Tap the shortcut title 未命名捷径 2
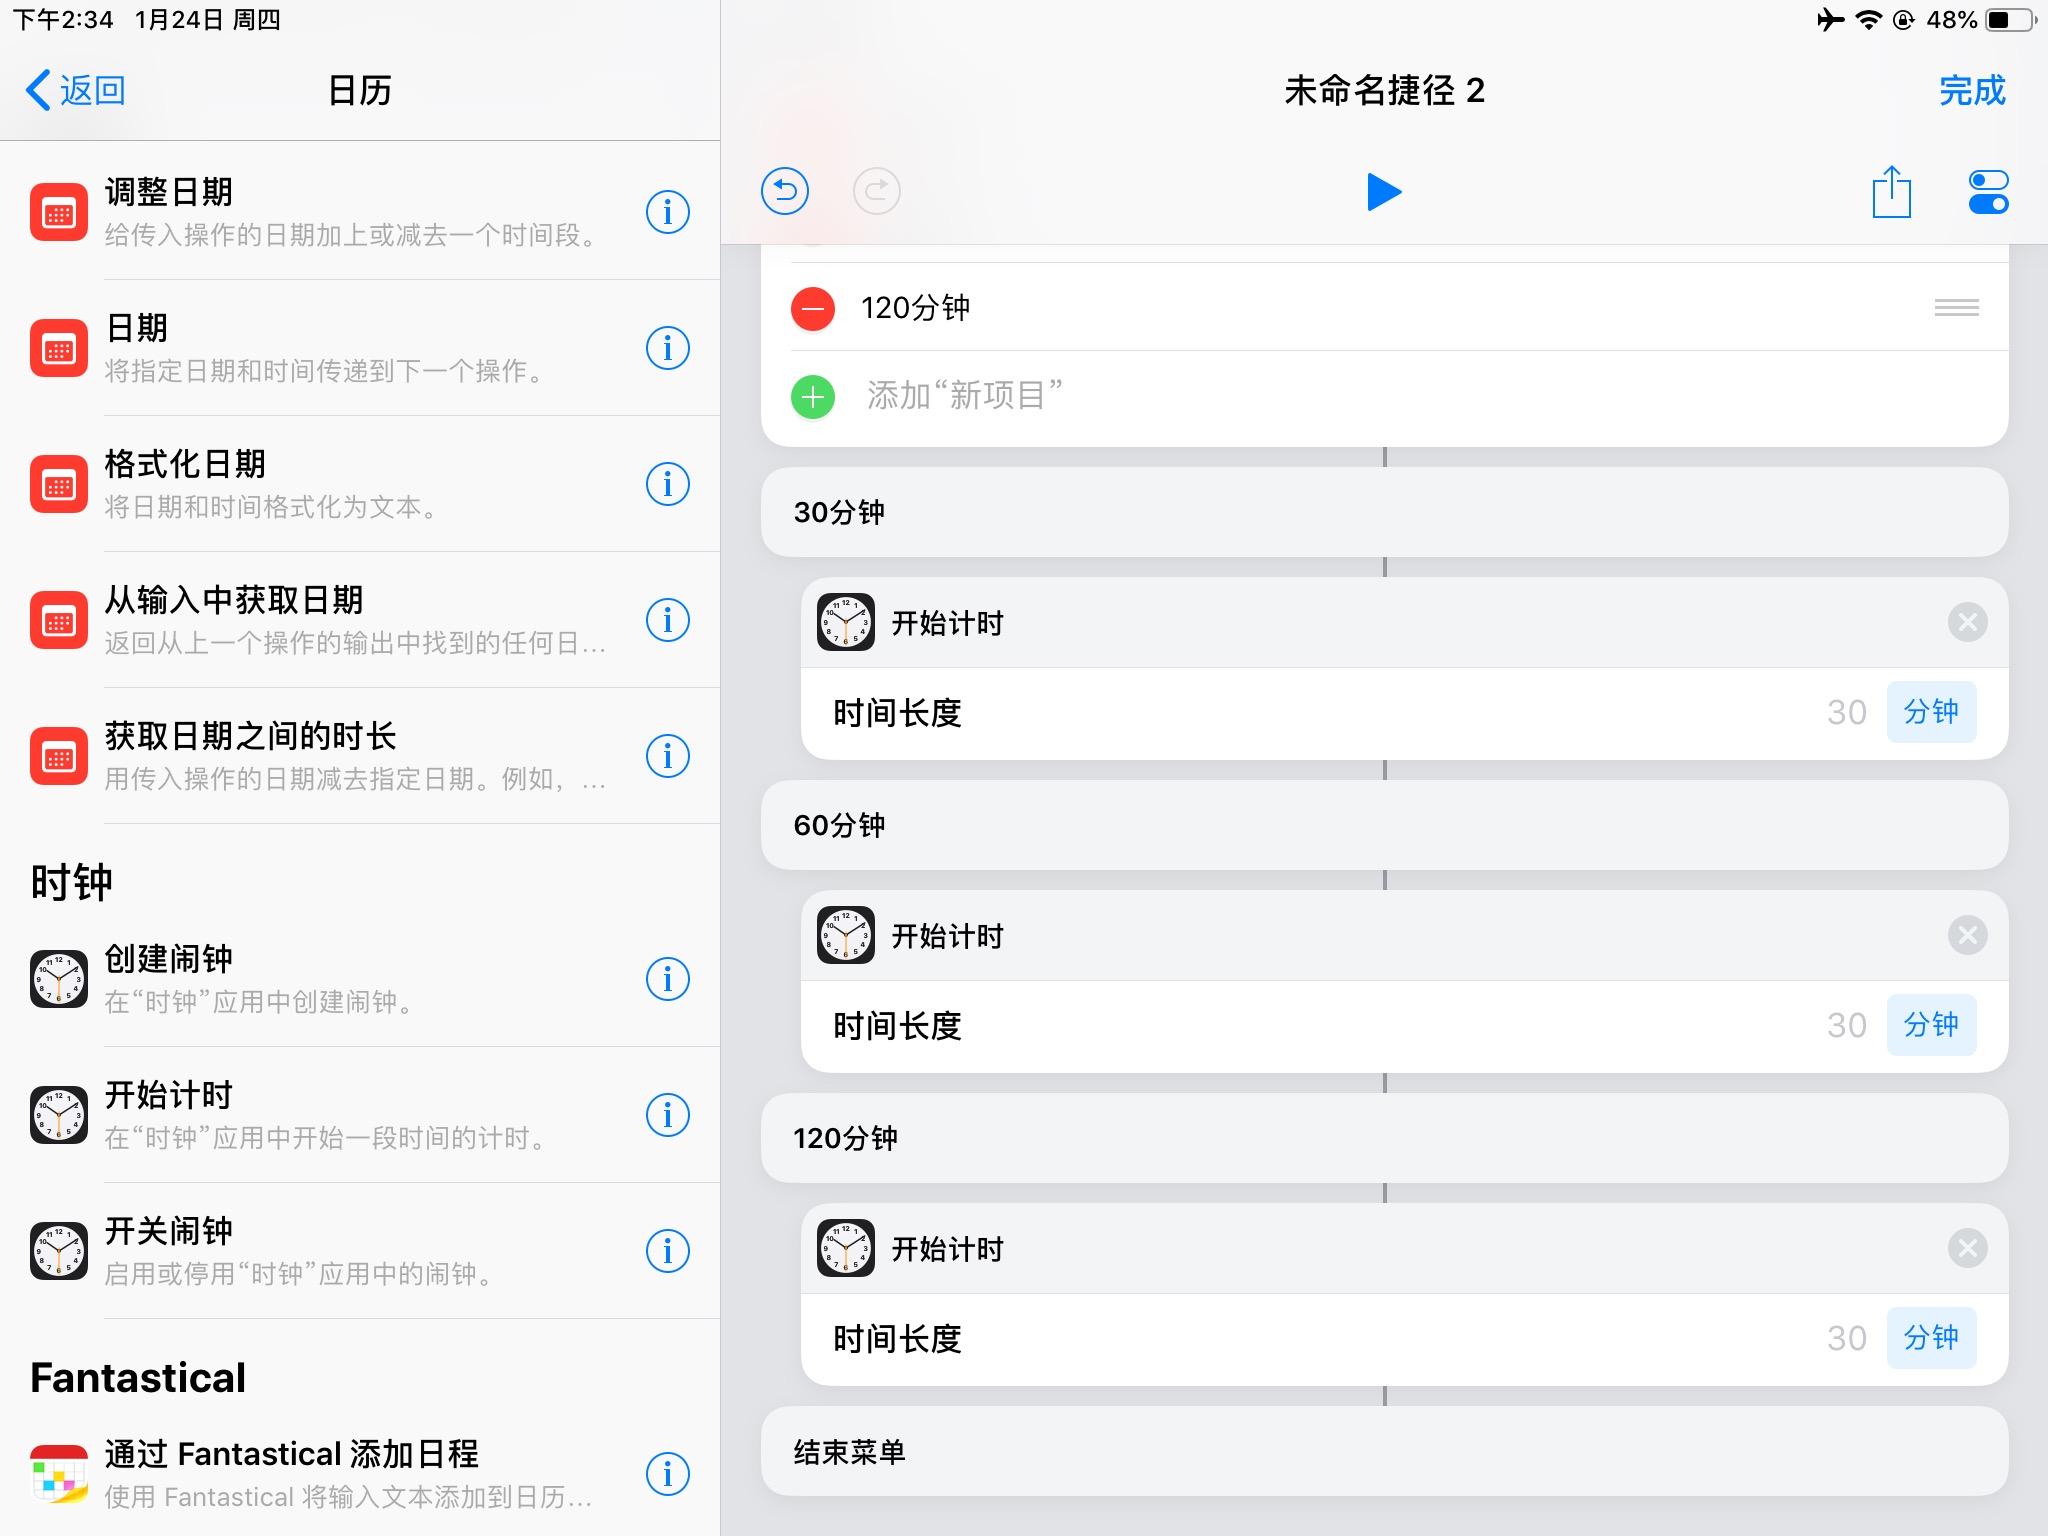 [1384, 91]
